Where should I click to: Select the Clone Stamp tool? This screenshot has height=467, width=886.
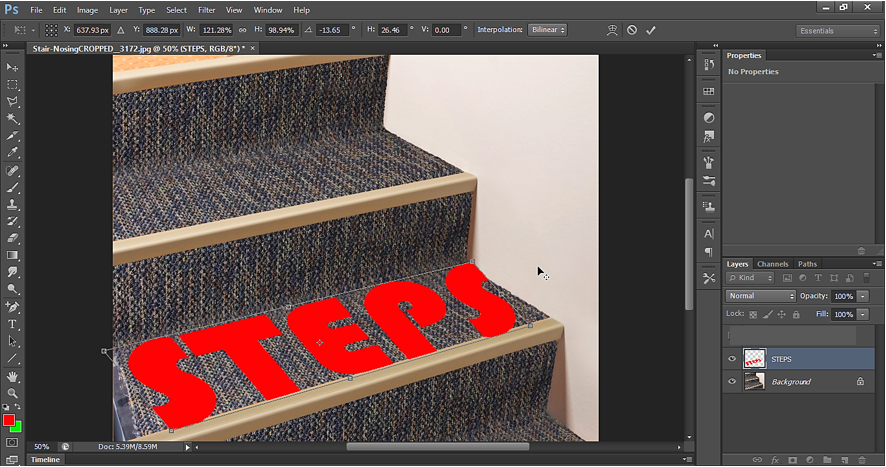click(x=12, y=204)
